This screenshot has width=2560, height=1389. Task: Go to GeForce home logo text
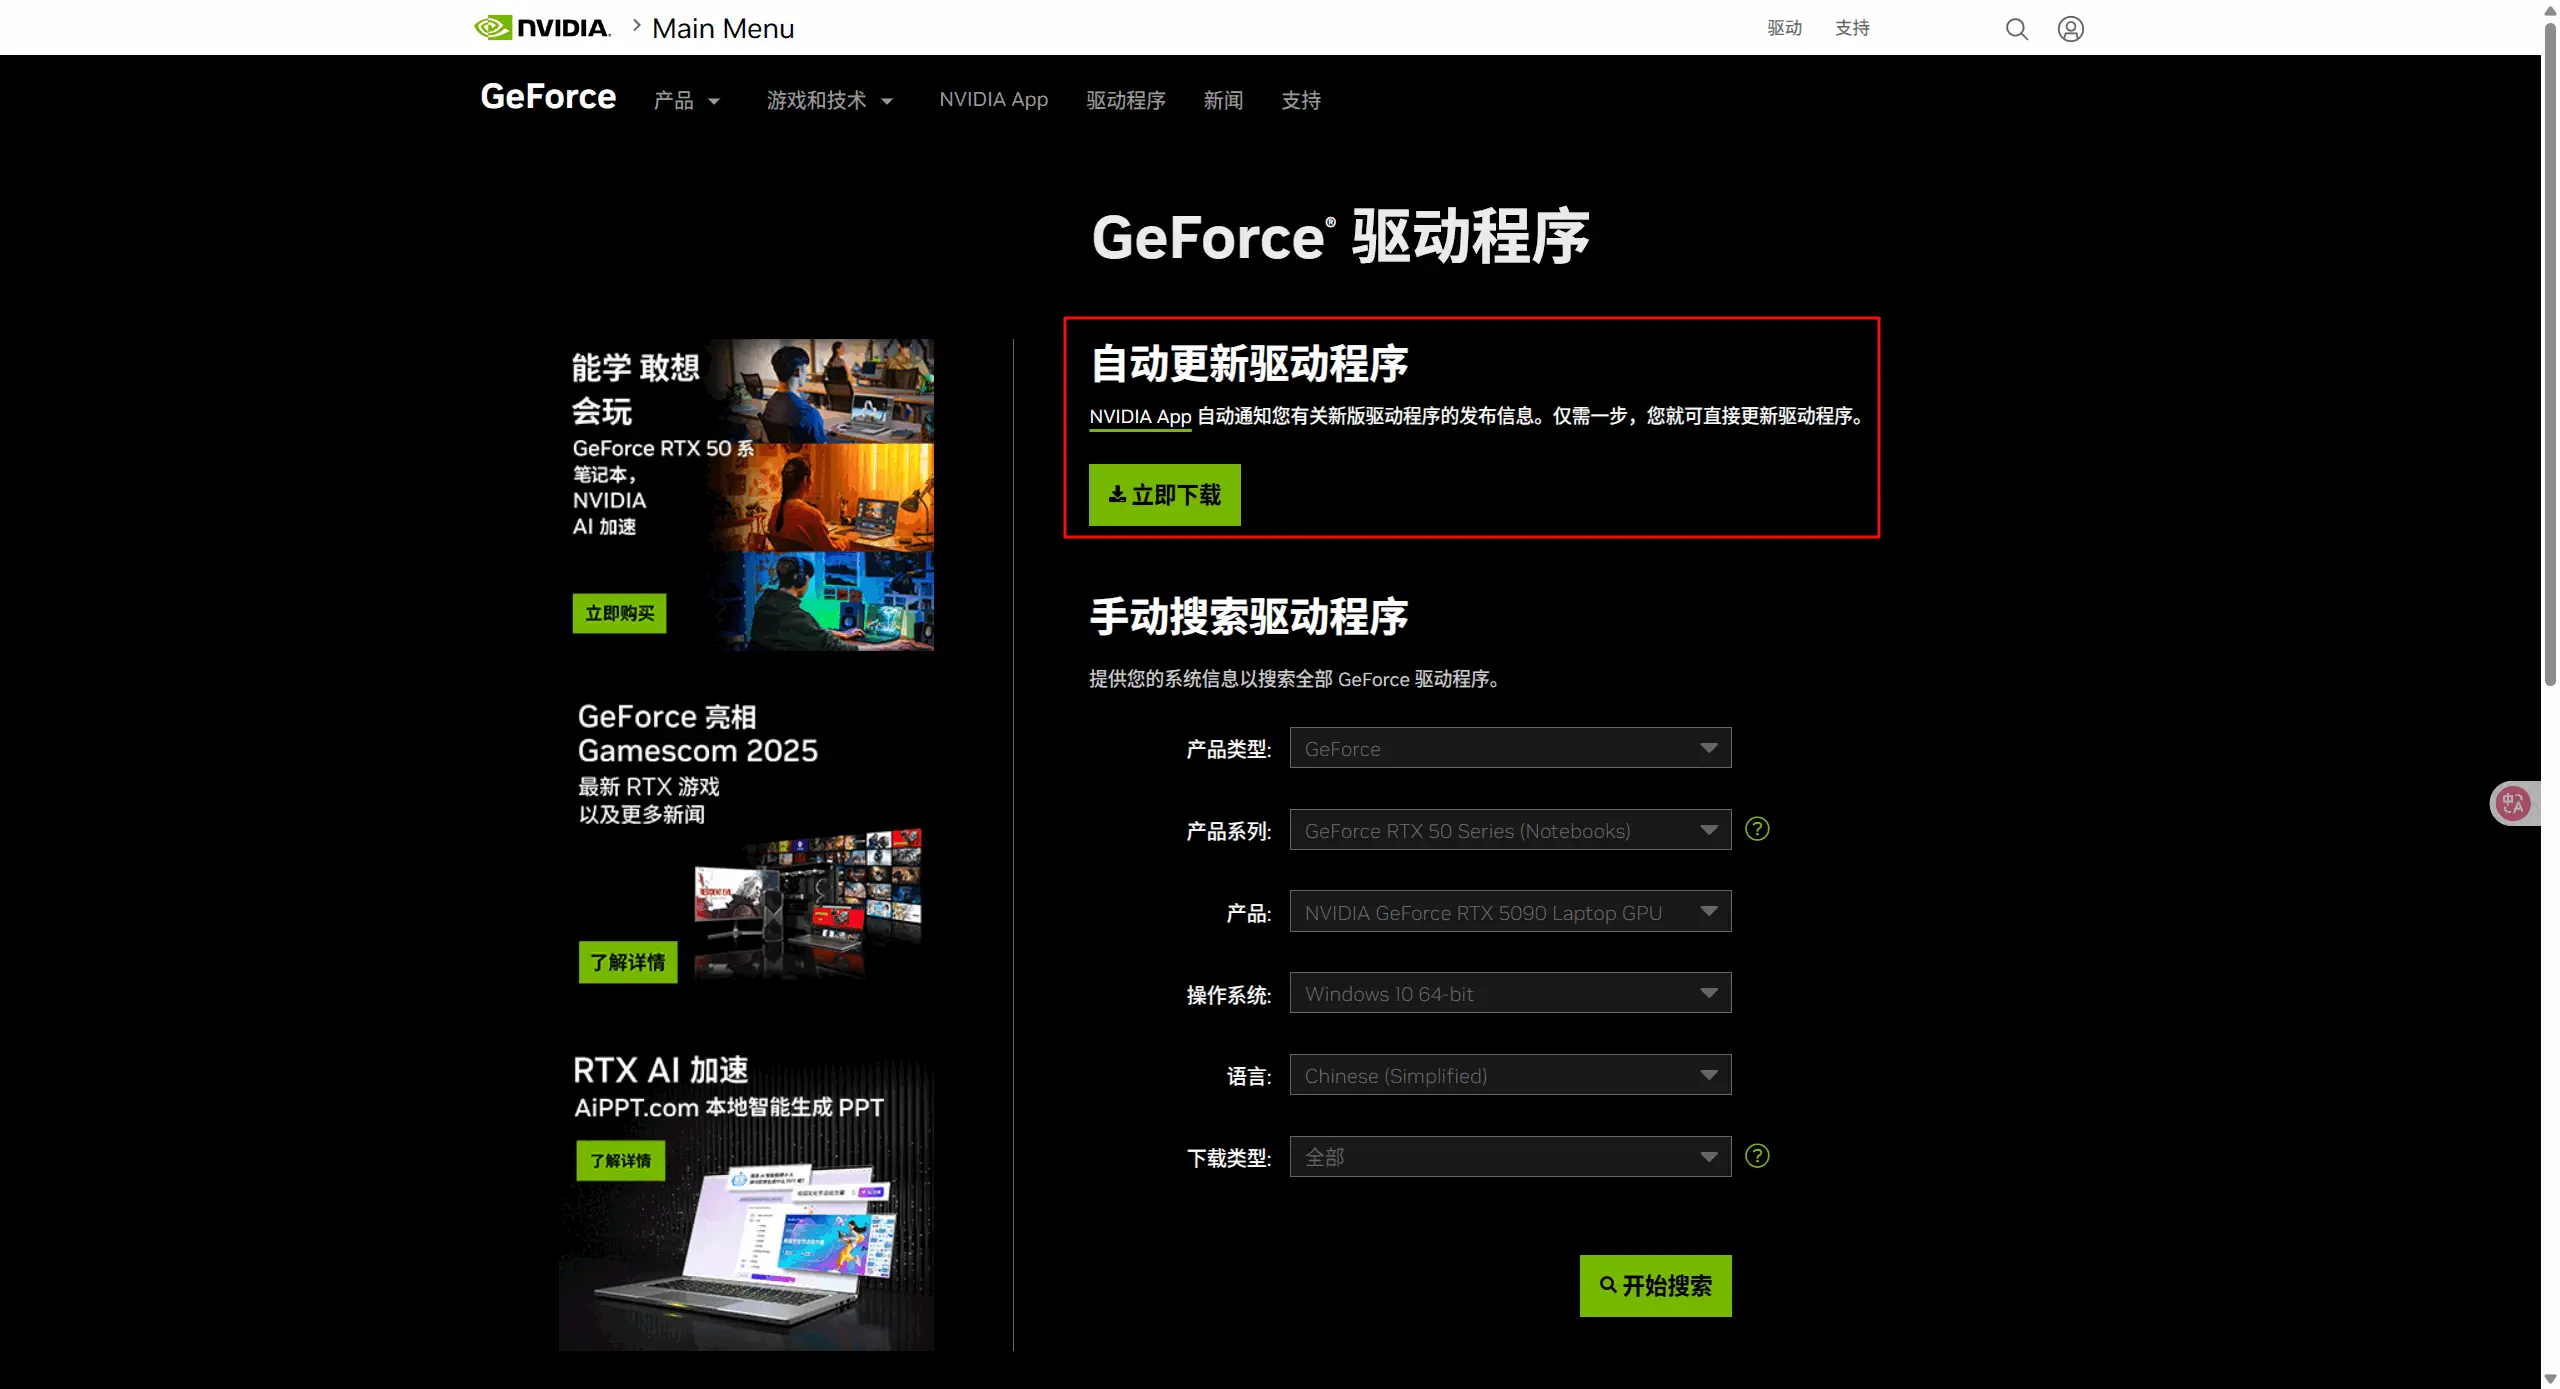(x=548, y=96)
